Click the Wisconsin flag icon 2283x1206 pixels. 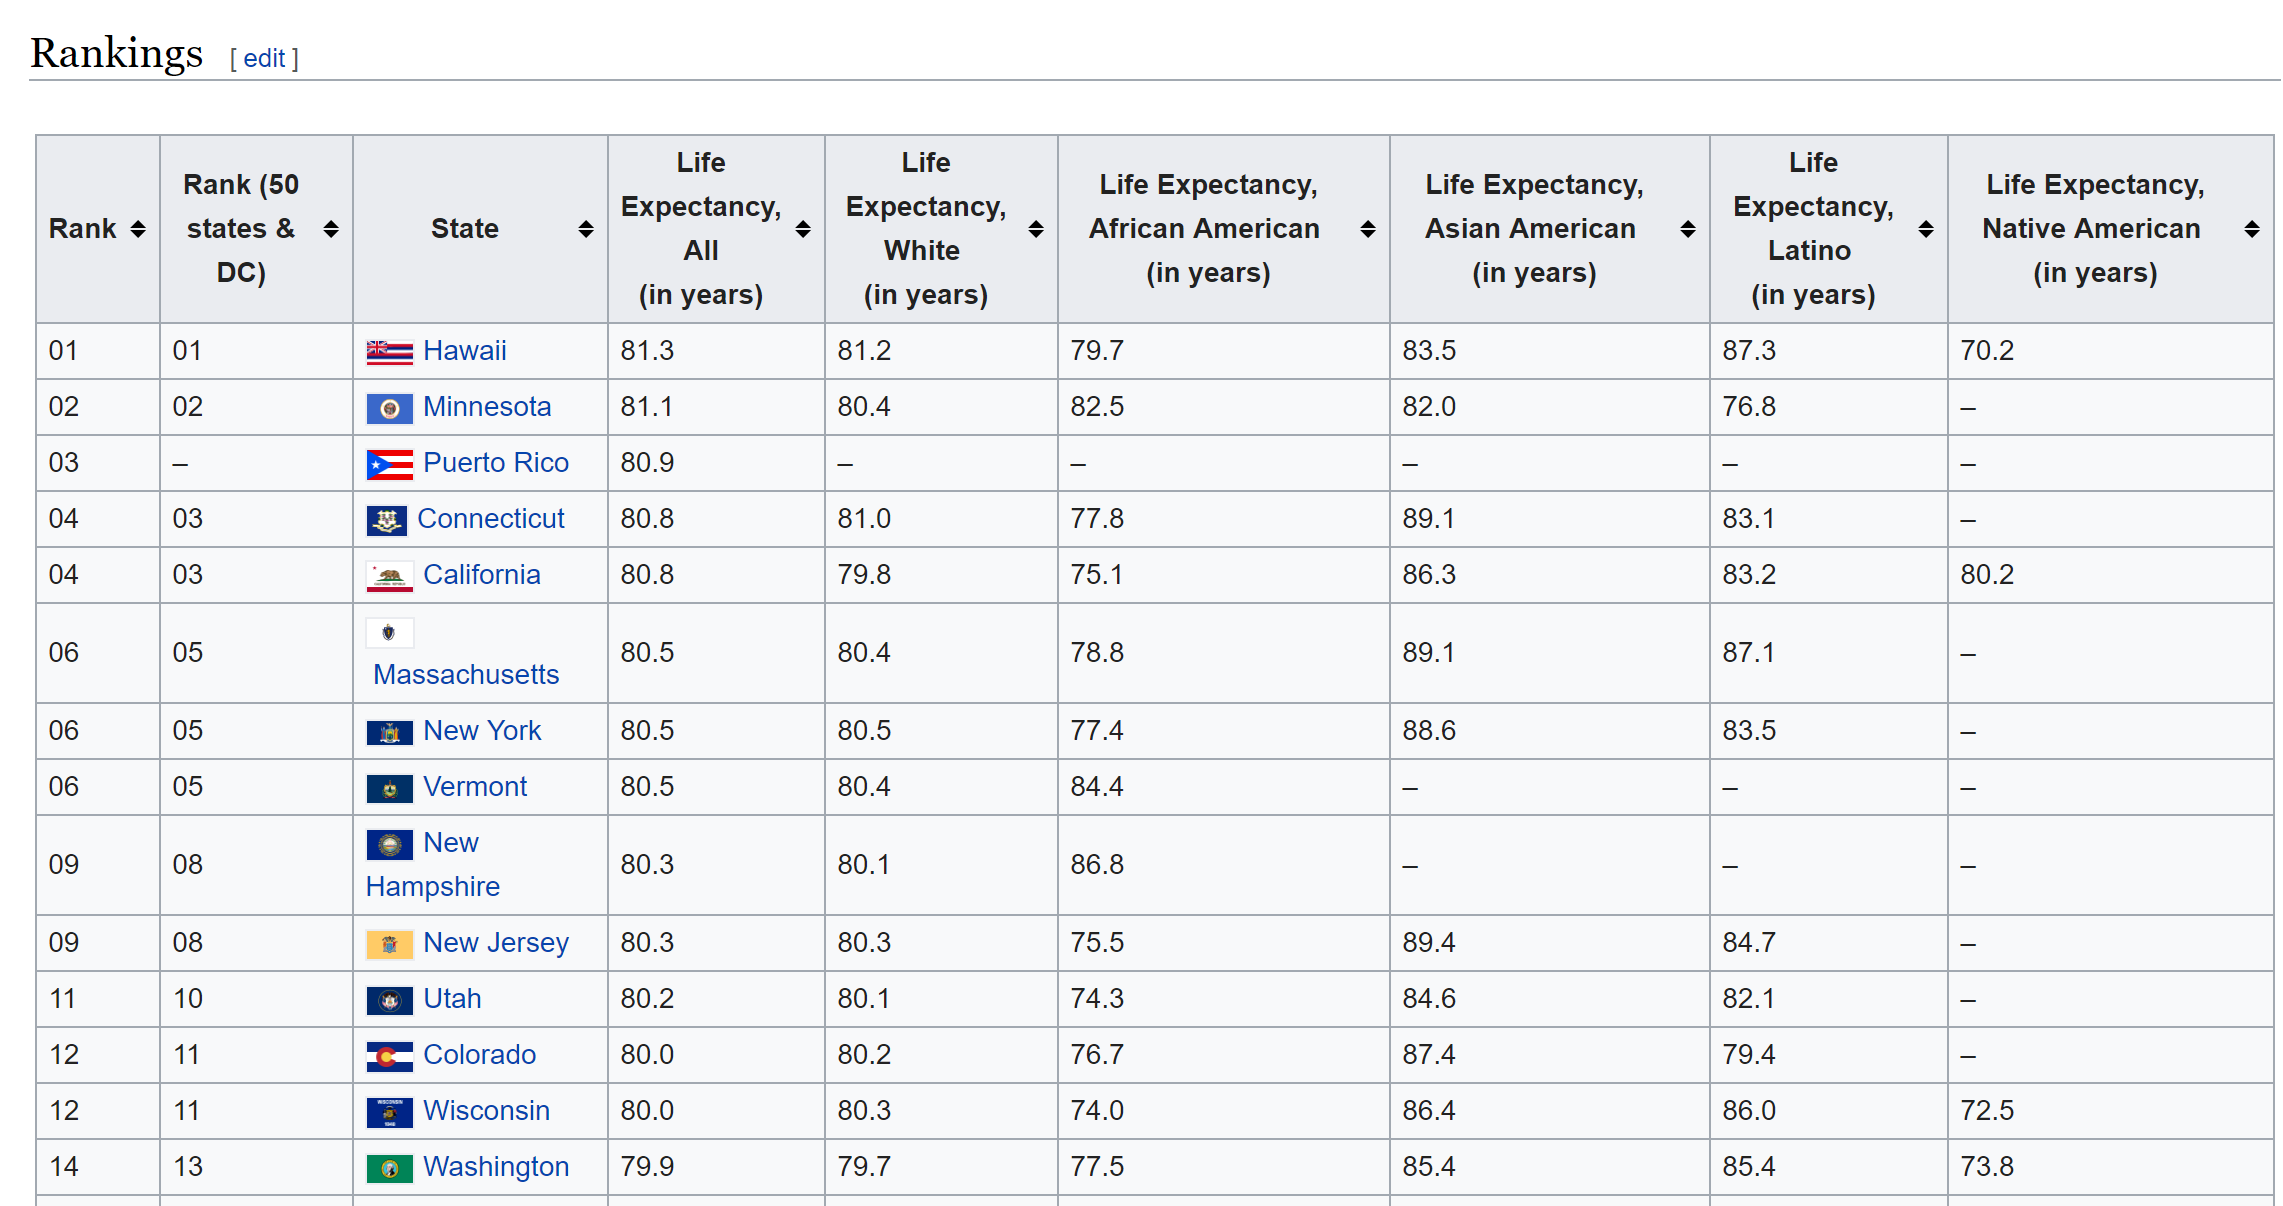(x=389, y=1112)
